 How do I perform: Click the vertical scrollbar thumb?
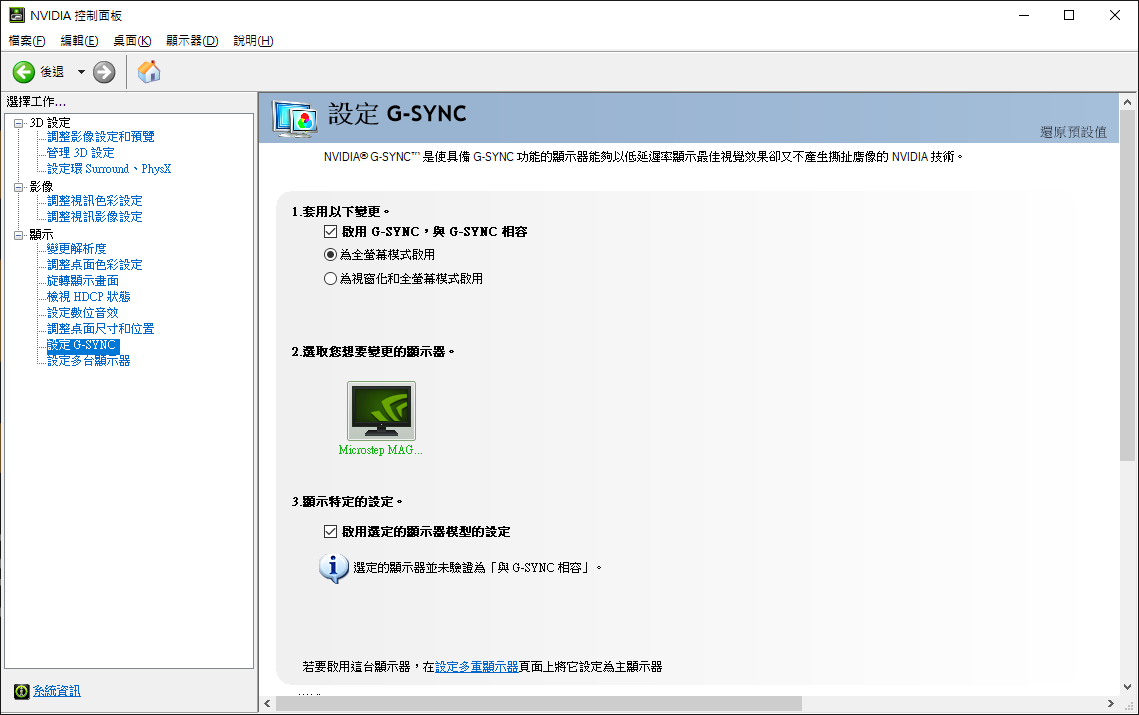(1127, 285)
